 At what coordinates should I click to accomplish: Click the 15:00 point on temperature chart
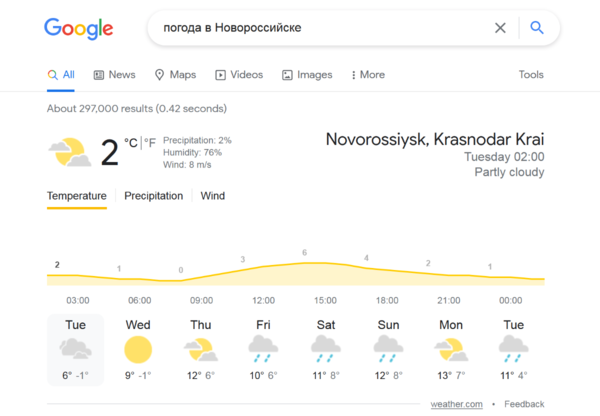[304, 263]
